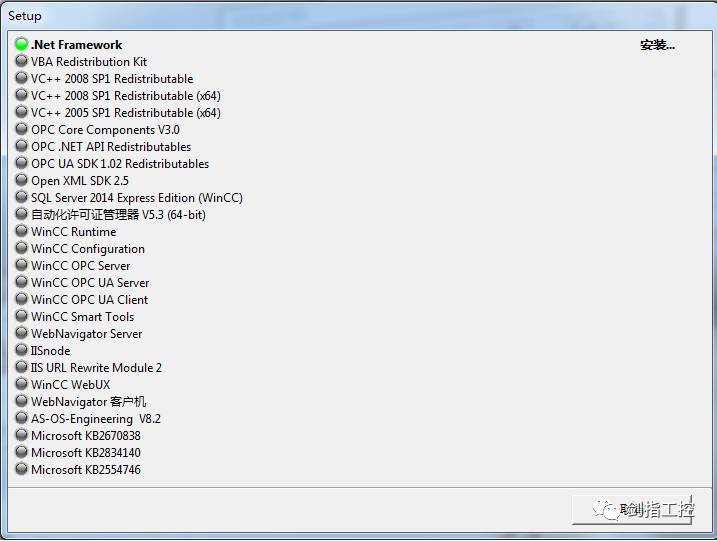Click the 自动化许可证管理器 V5.3 (64-bit) label

pos(118,215)
